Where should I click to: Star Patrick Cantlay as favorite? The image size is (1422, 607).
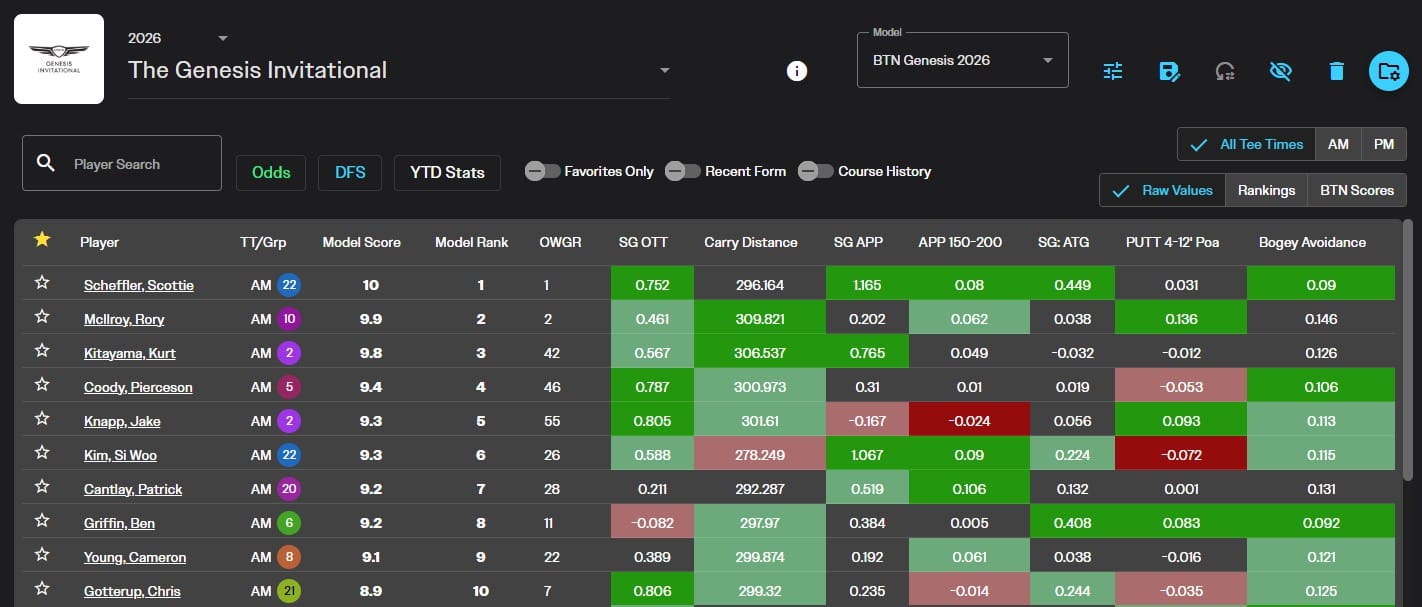tap(42, 487)
